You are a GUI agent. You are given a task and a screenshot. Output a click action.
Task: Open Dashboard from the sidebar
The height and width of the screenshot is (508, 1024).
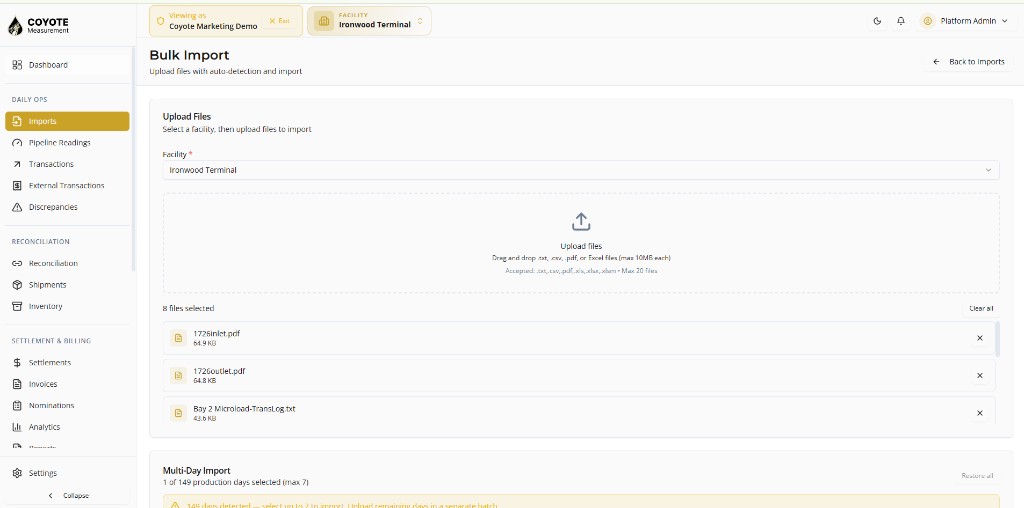[x=68, y=65]
